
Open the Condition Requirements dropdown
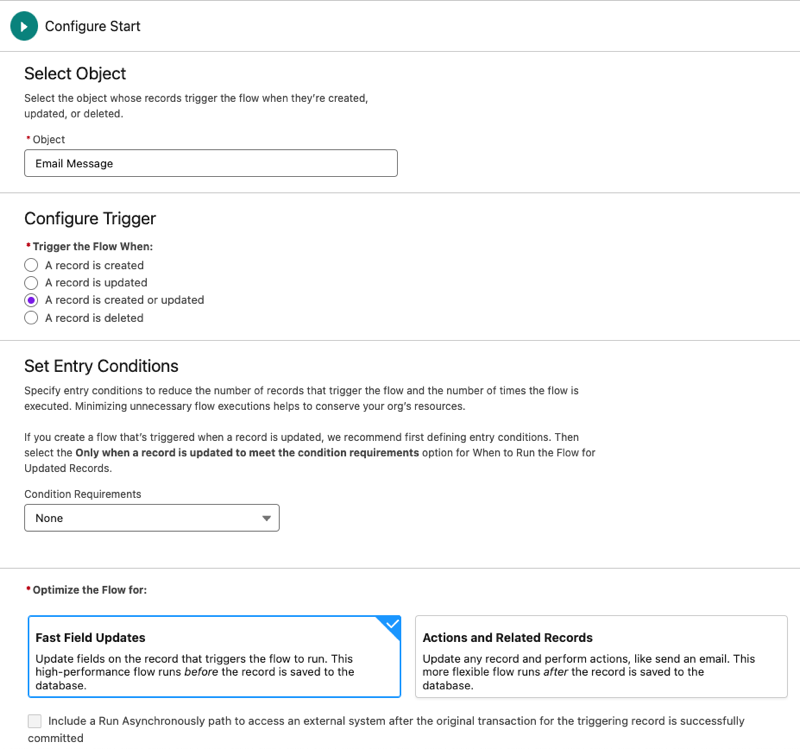(152, 518)
